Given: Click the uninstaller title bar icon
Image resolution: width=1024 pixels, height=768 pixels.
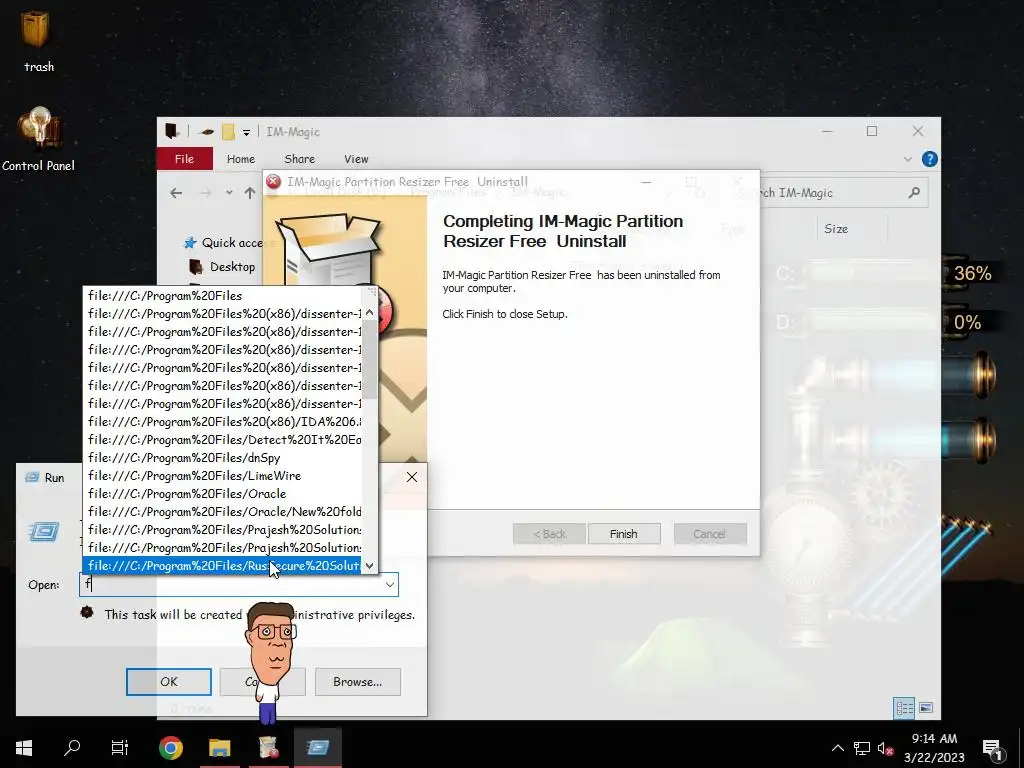Looking at the screenshot, I should tap(274, 182).
